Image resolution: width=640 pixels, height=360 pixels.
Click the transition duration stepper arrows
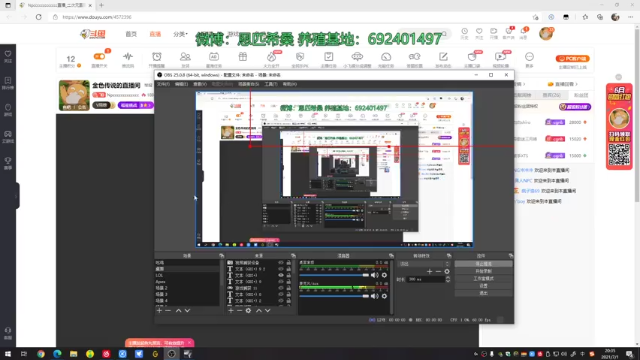pos(448,279)
